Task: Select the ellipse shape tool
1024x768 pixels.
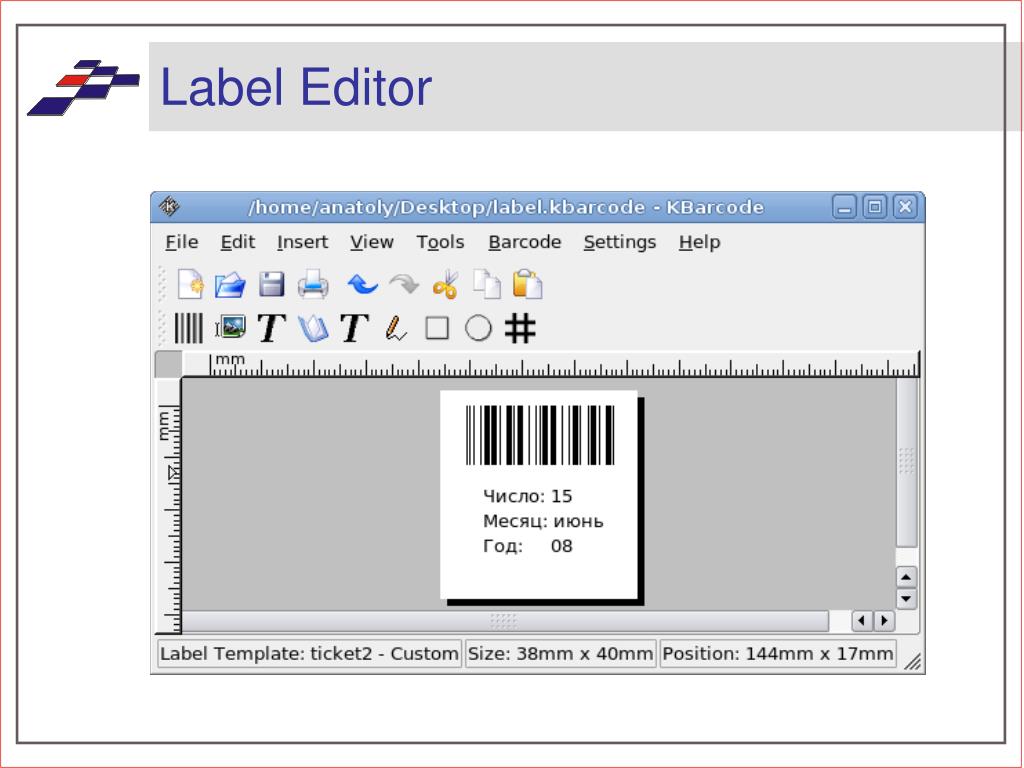Action: [478, 328]
